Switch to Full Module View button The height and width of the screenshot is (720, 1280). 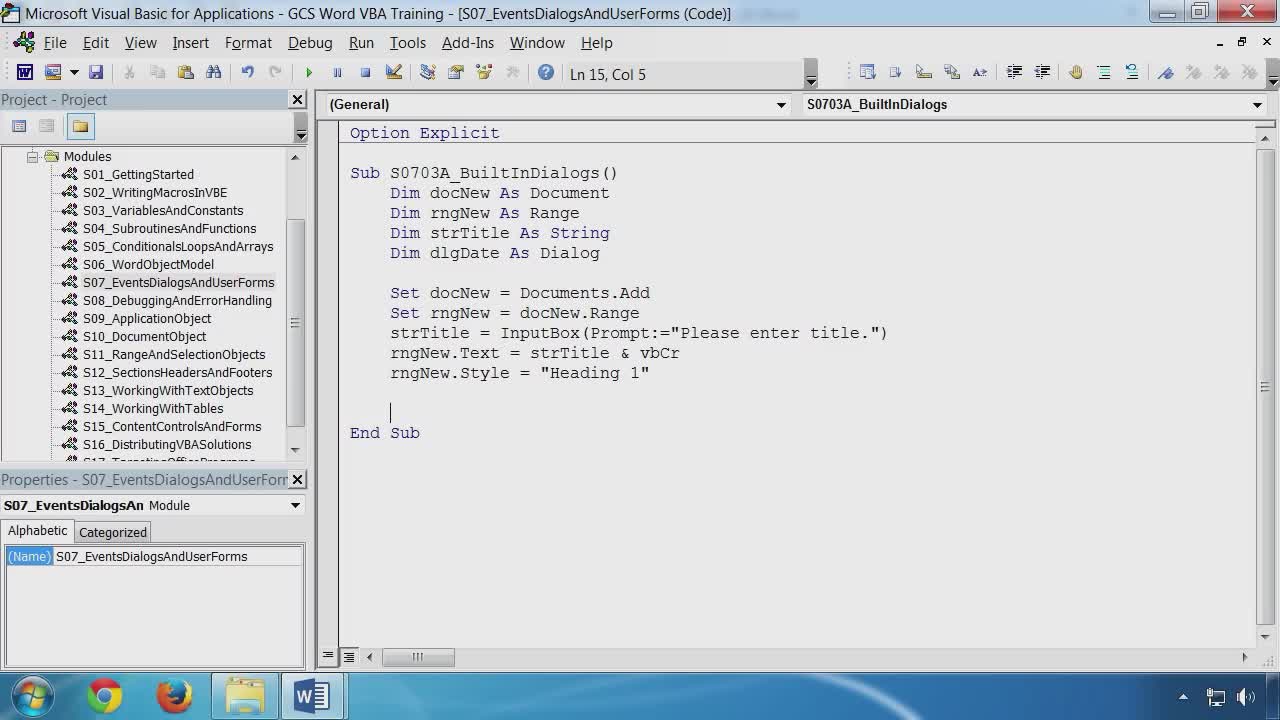349,657
